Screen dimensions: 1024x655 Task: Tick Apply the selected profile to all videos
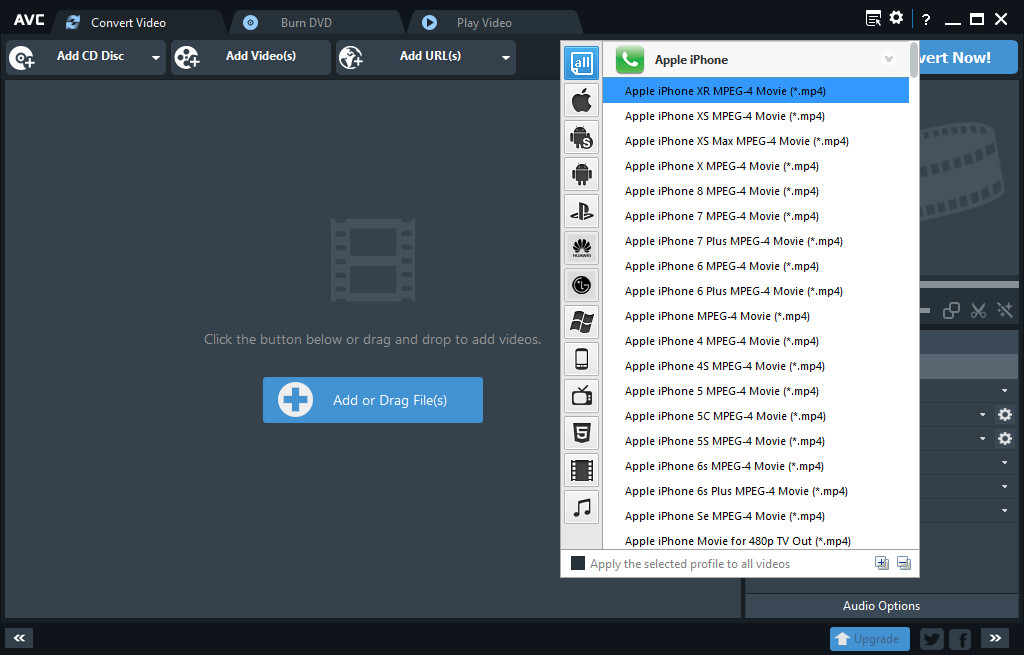pos(578,563)
